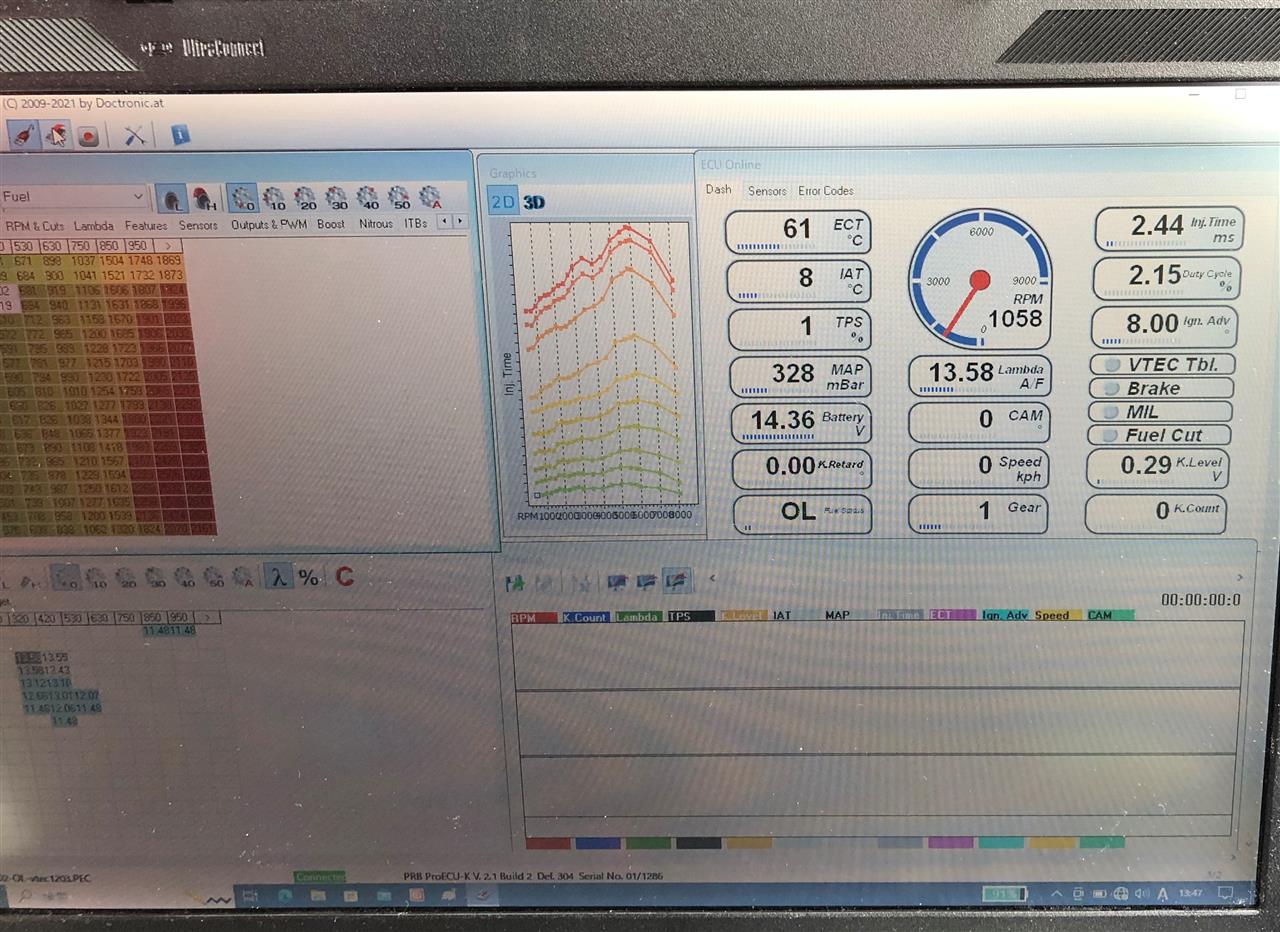Viewport: 1280px width, 932px height.
Task: Select the gear '10' map icon in upper toolbar
Action: click(274, 198)
